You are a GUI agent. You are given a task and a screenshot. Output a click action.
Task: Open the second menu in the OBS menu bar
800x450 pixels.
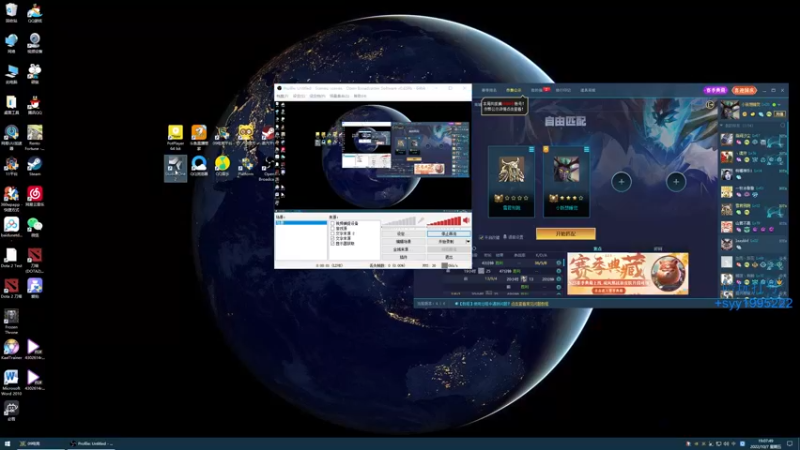pyautogui.click(x=299, y=96)
